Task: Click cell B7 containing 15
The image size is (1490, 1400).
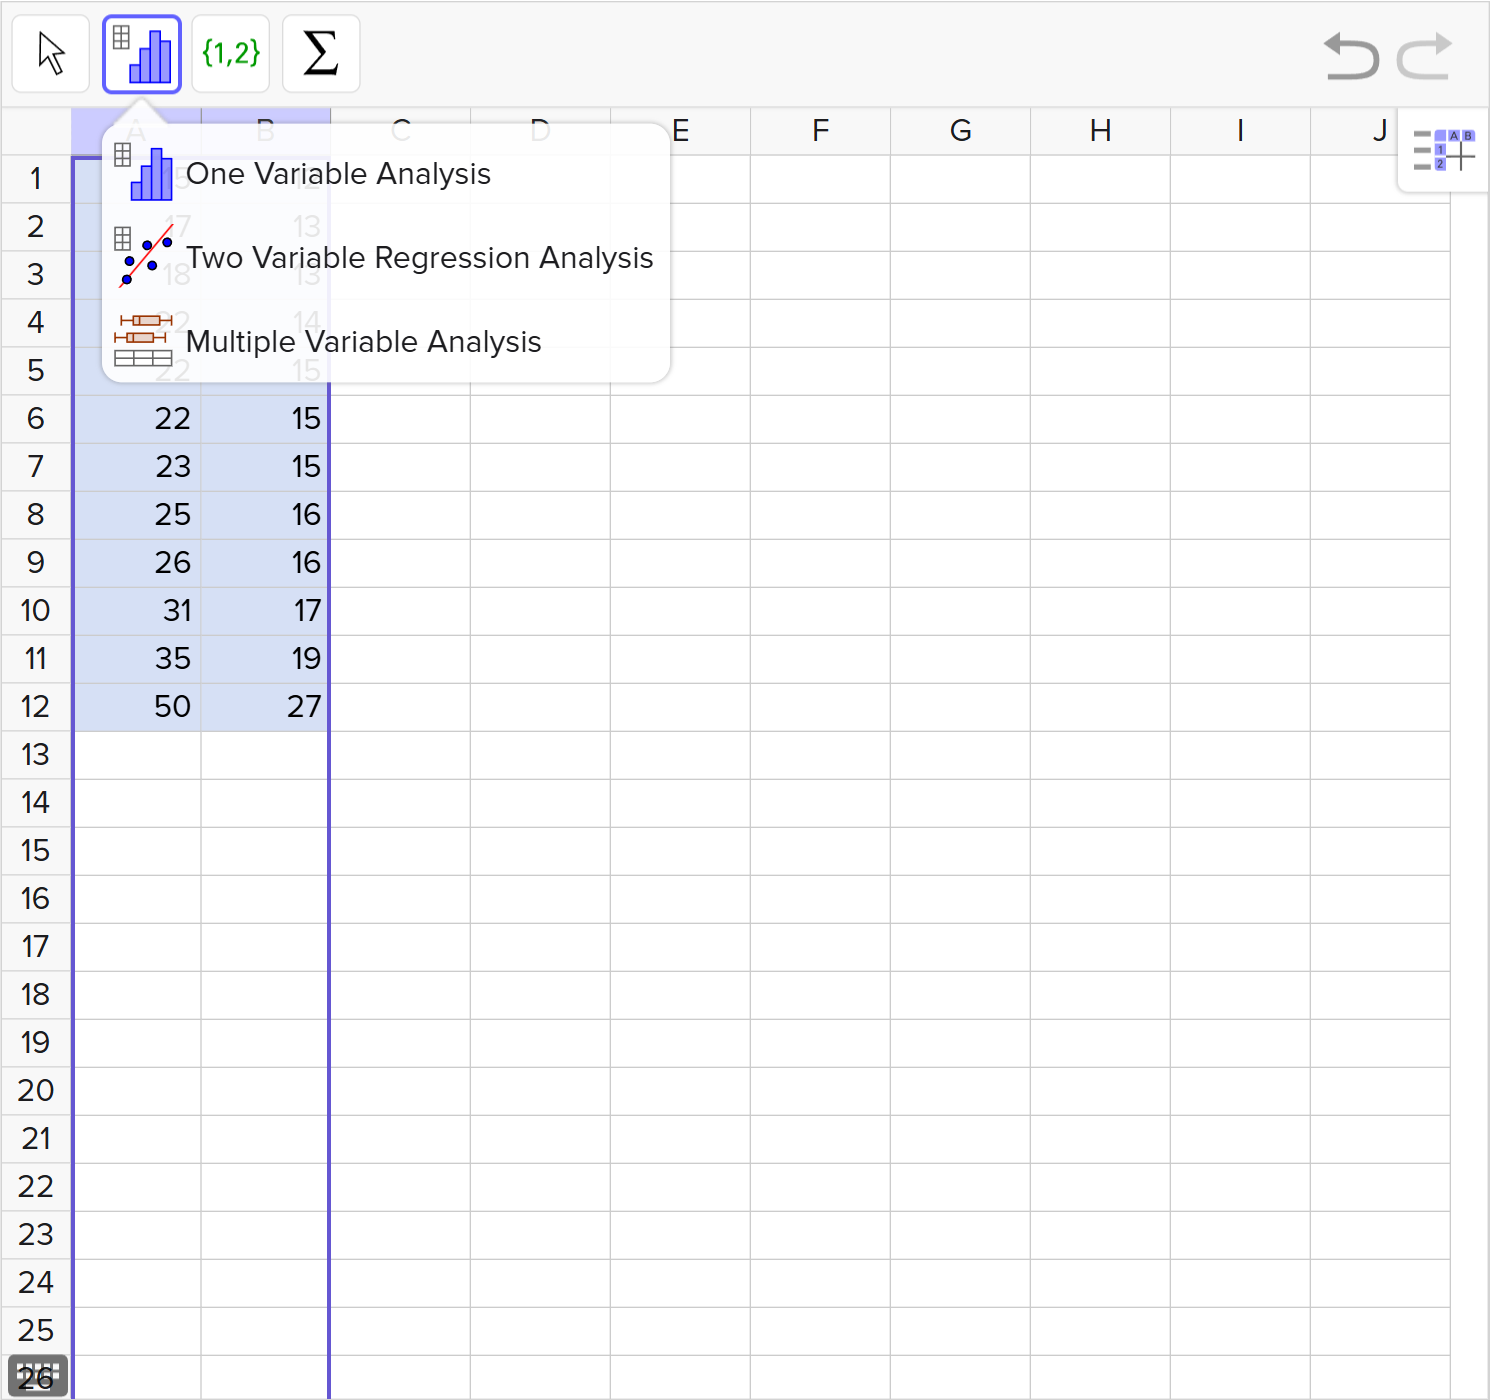Action: point(266,467)
